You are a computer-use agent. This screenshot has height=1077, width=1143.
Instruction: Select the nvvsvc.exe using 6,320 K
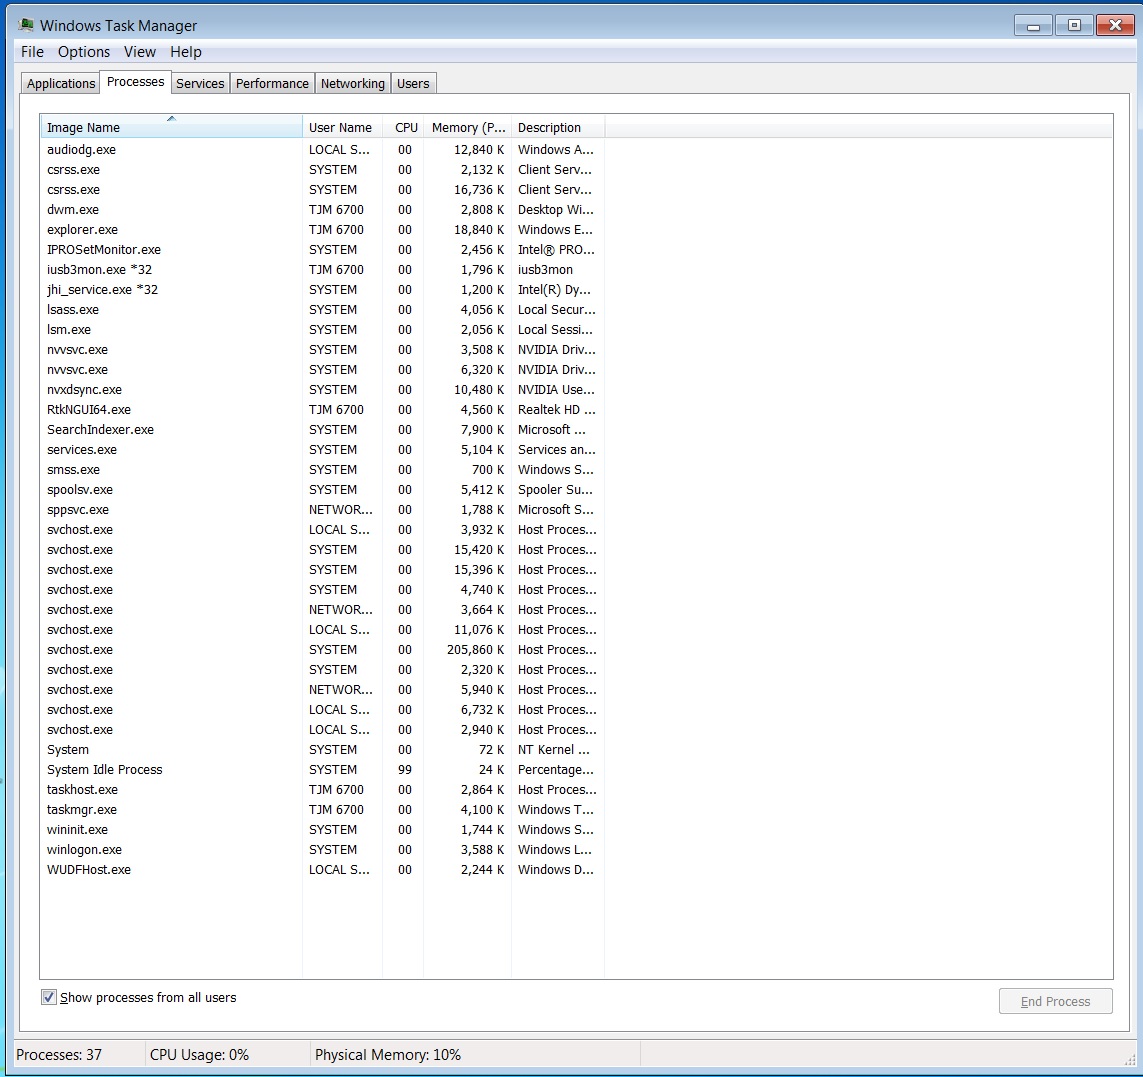tap(322, 370)
